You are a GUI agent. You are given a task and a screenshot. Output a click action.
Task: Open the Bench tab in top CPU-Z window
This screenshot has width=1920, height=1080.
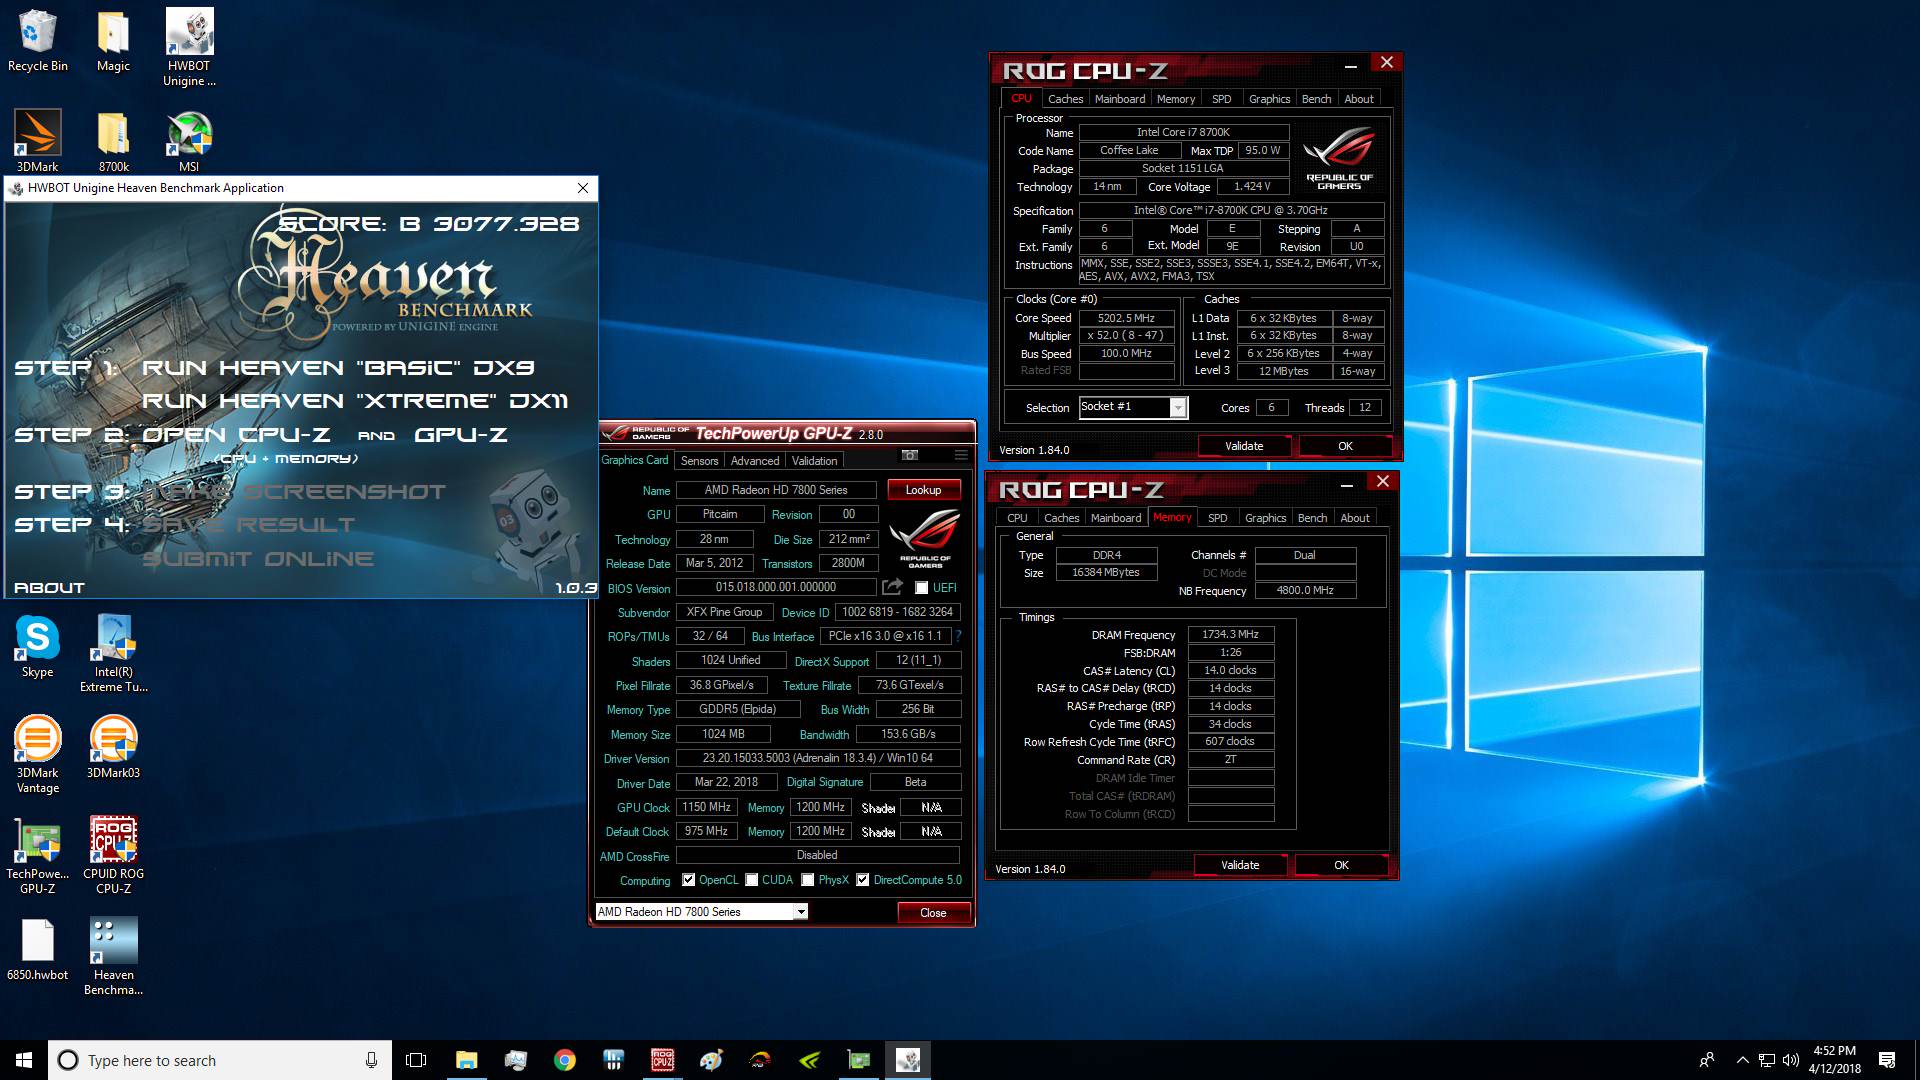pos(1316,99)
